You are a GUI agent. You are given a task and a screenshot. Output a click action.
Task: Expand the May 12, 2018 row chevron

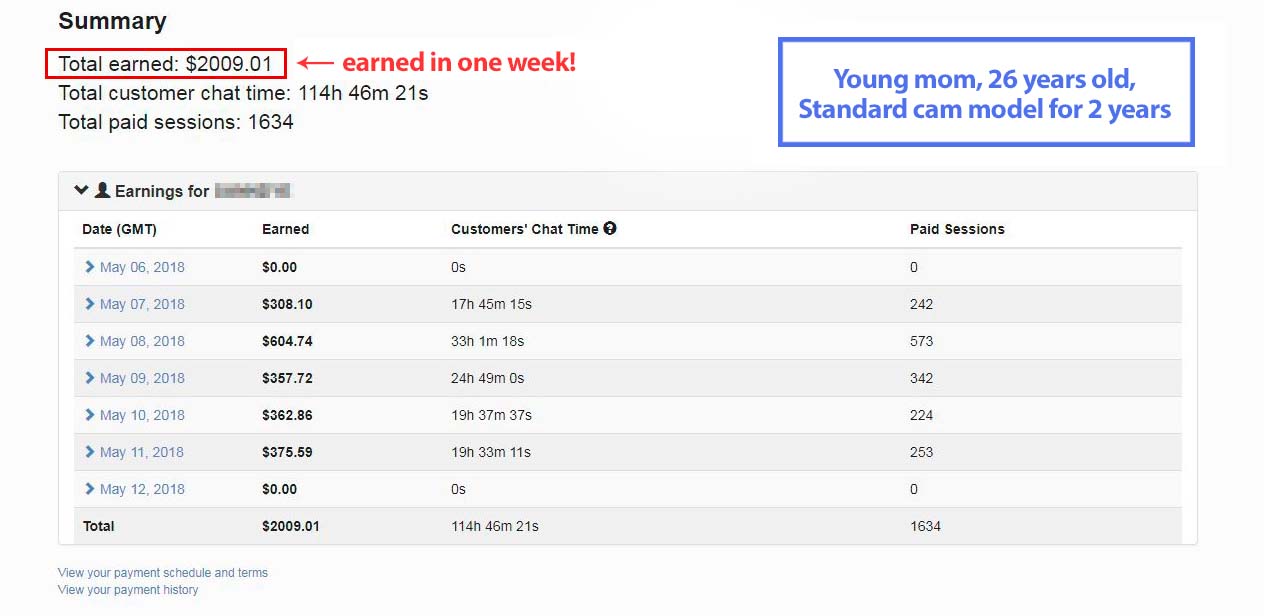90,489
